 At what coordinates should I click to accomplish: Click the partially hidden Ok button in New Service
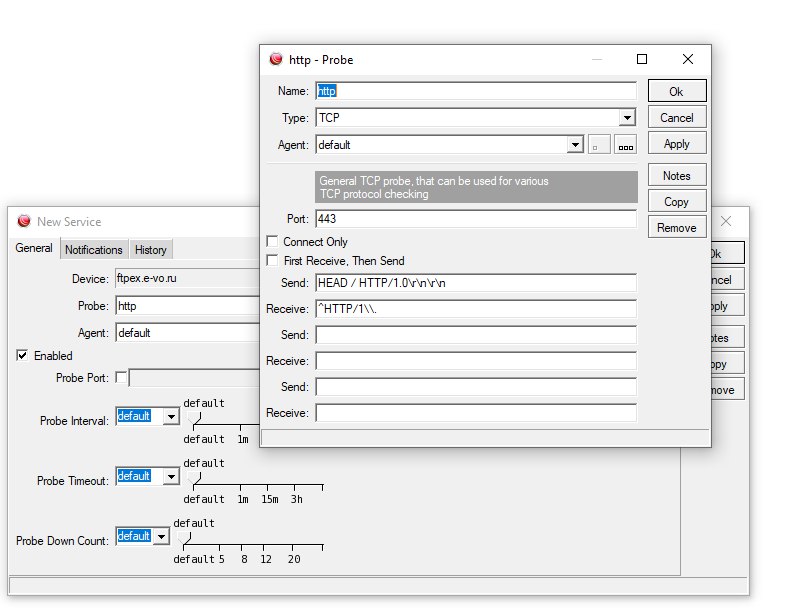click(x=728, y=253)
